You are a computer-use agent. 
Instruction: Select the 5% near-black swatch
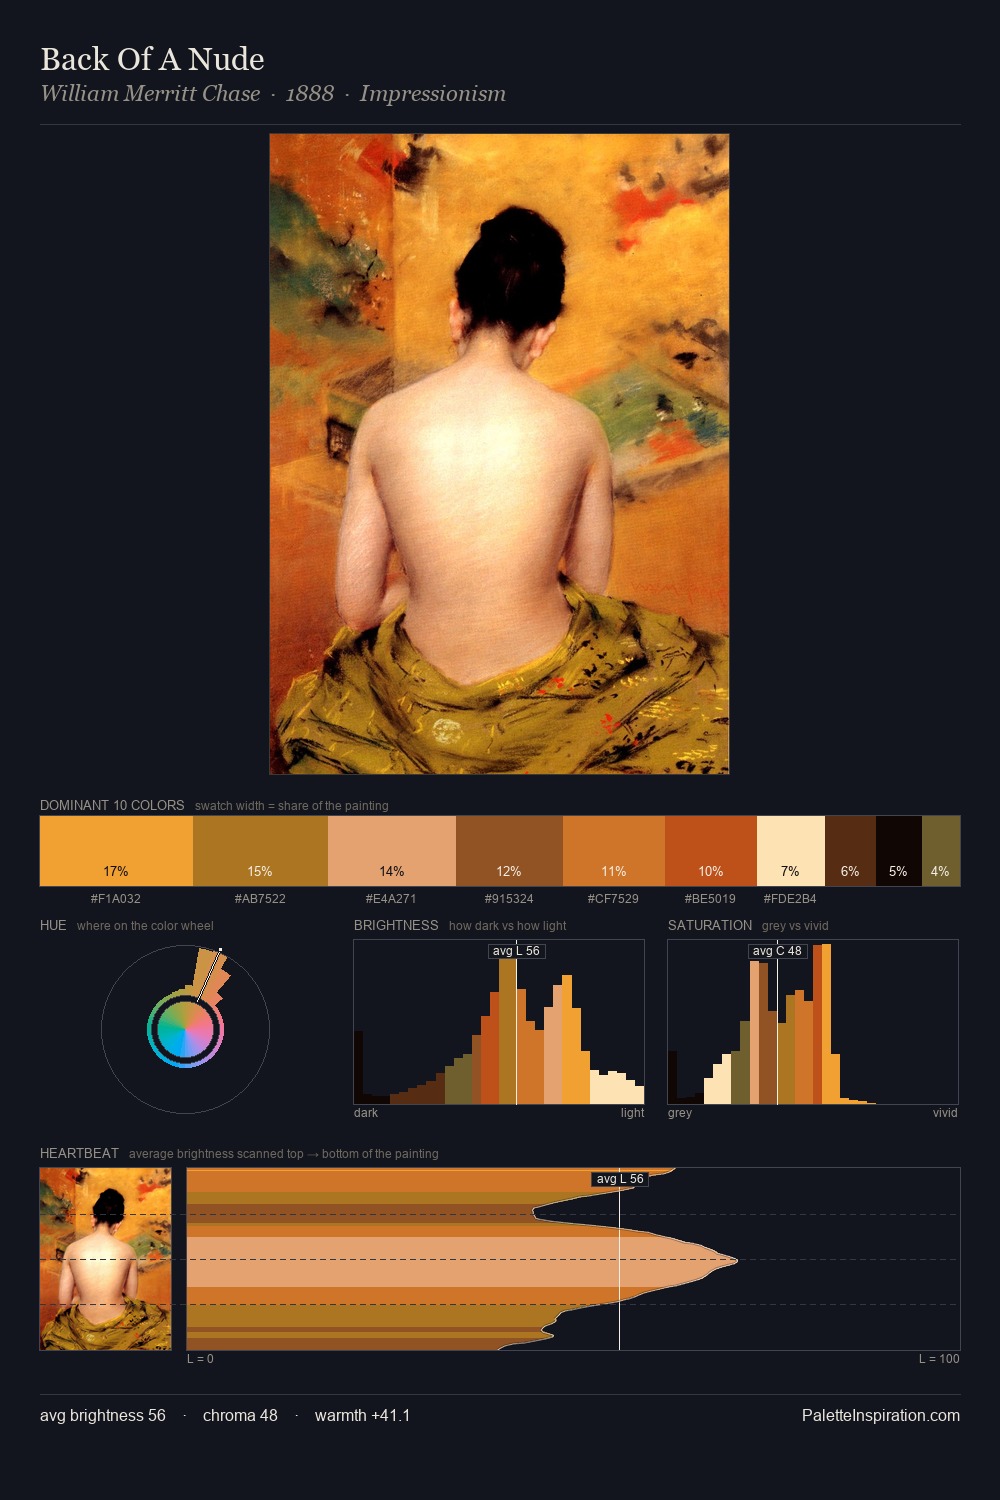[x=899, y=851]
